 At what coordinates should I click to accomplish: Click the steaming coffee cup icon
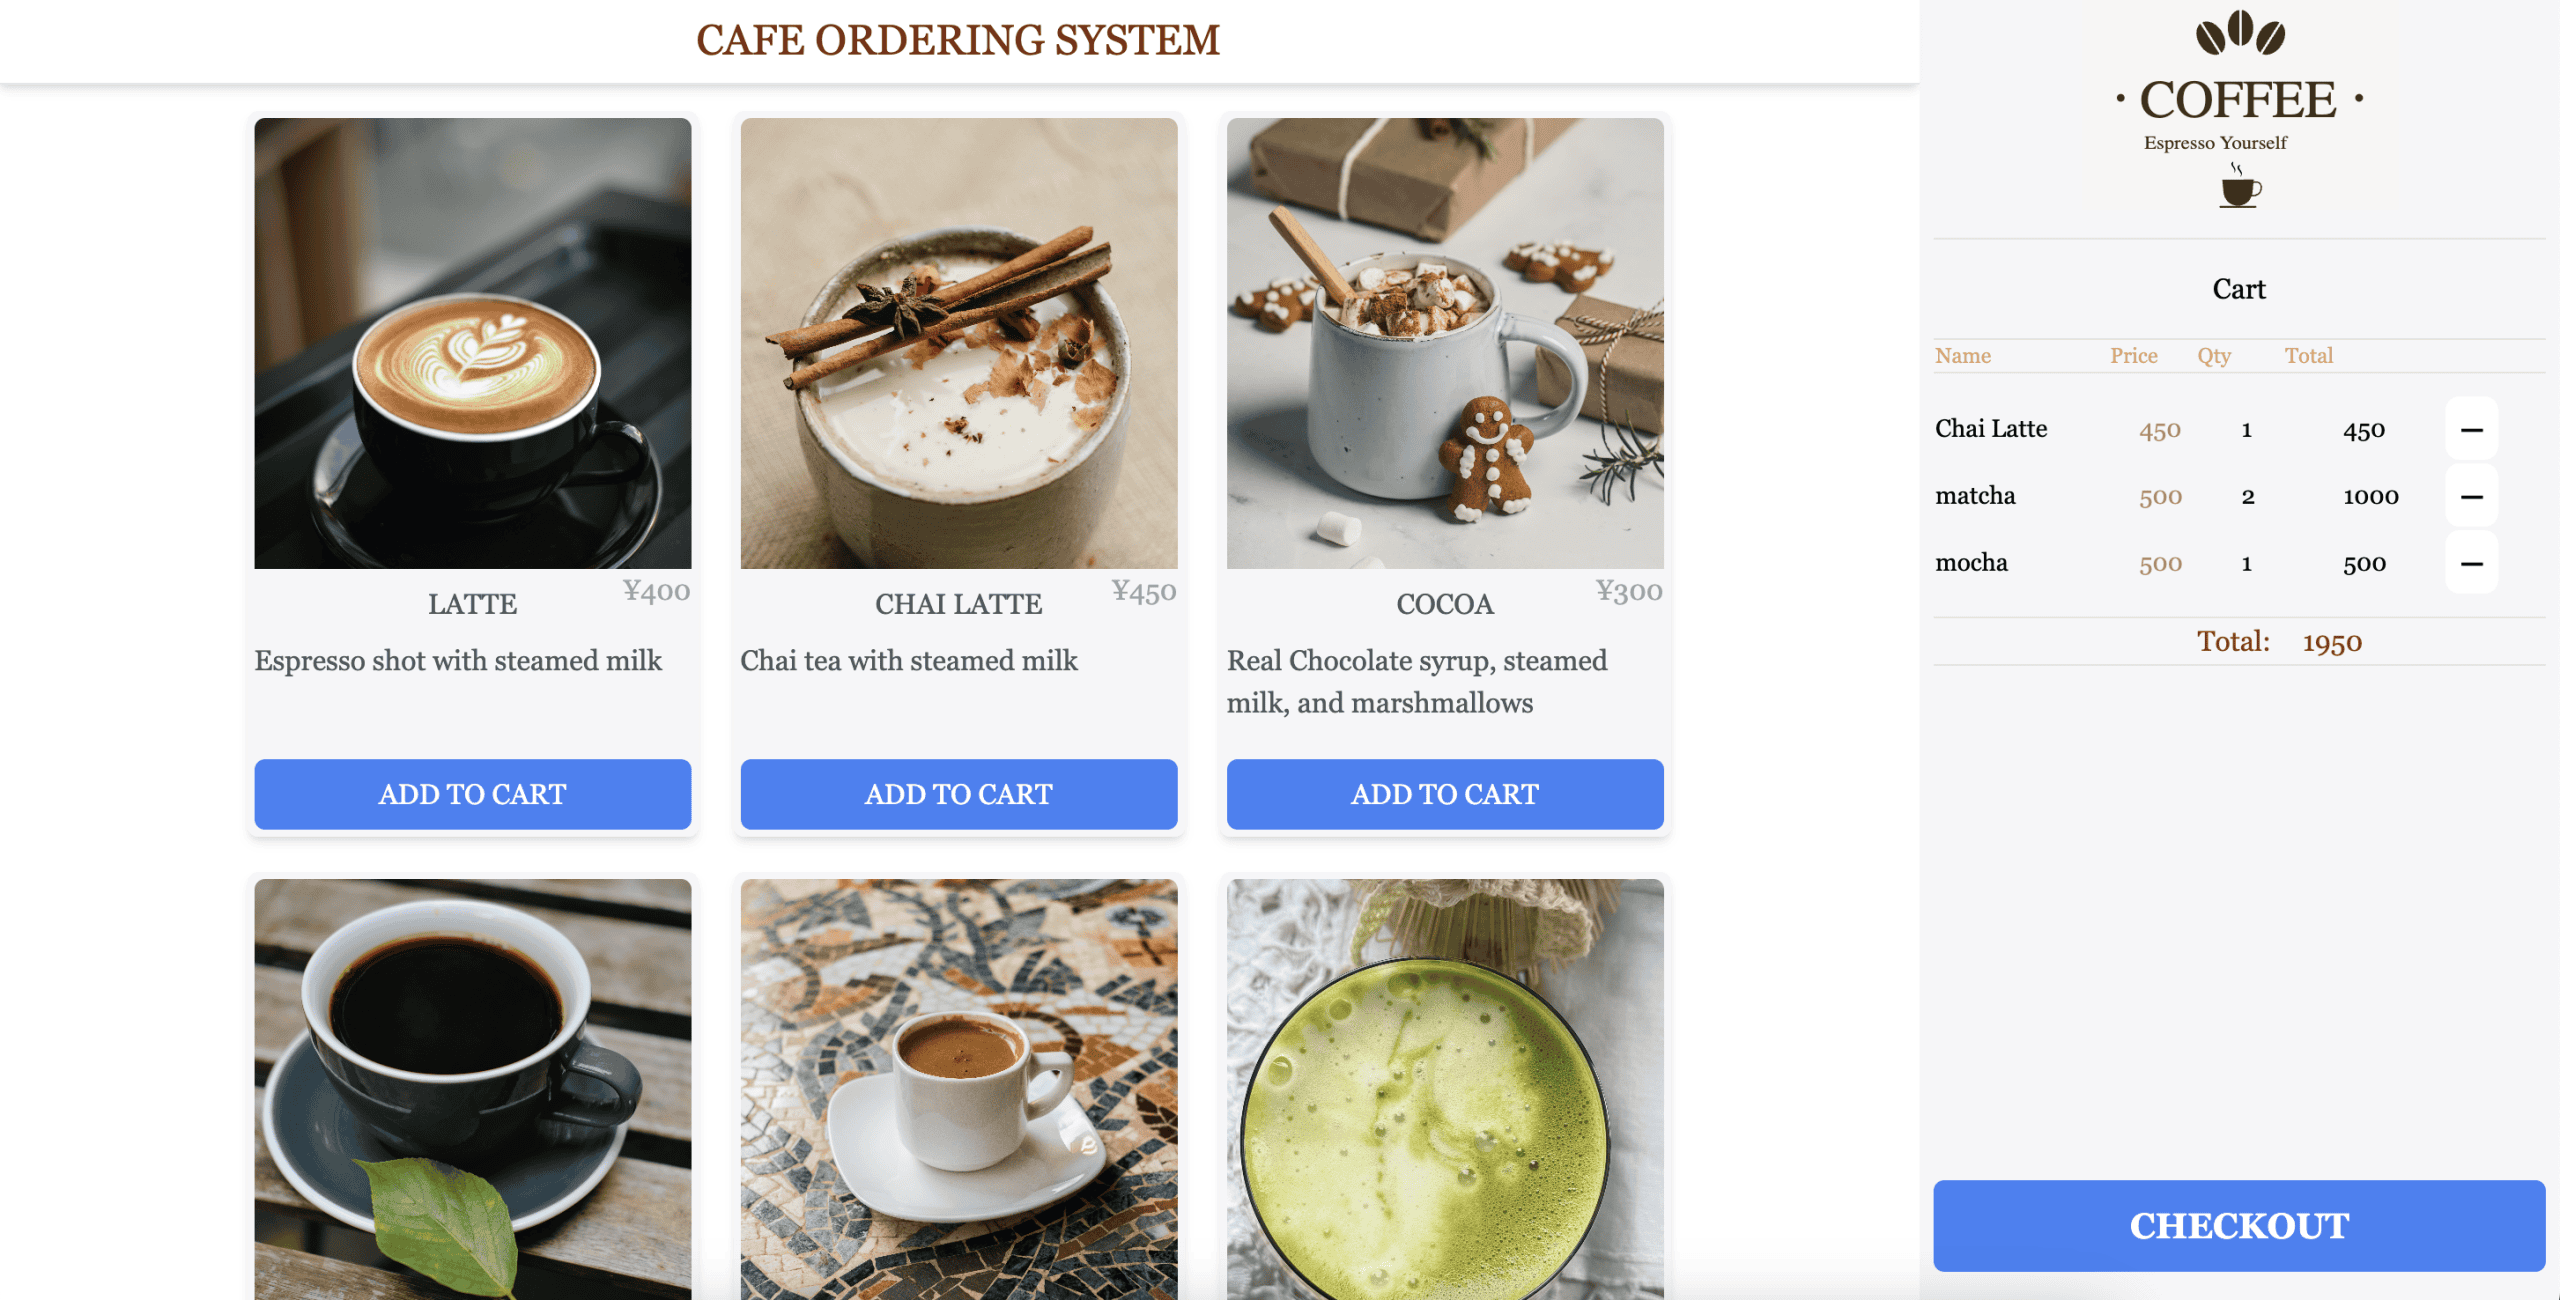(2240, 186)
